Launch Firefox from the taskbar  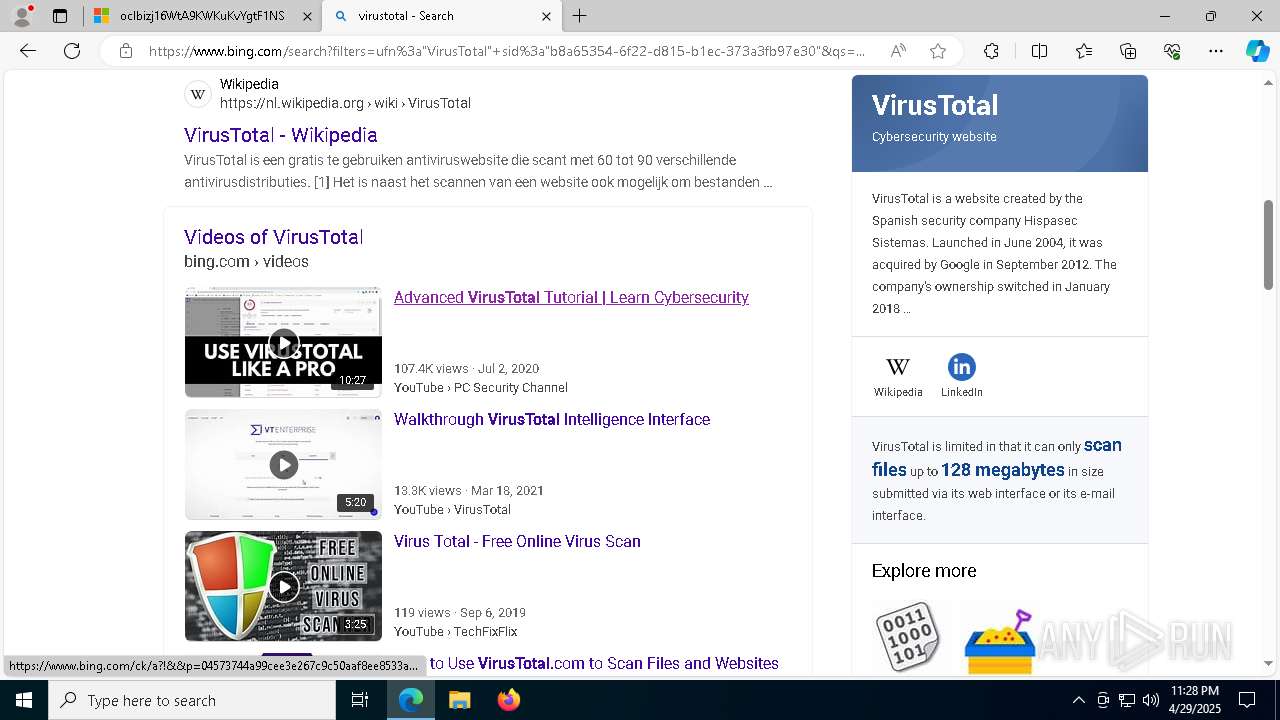pyautogui.click(x=508, y=700)
